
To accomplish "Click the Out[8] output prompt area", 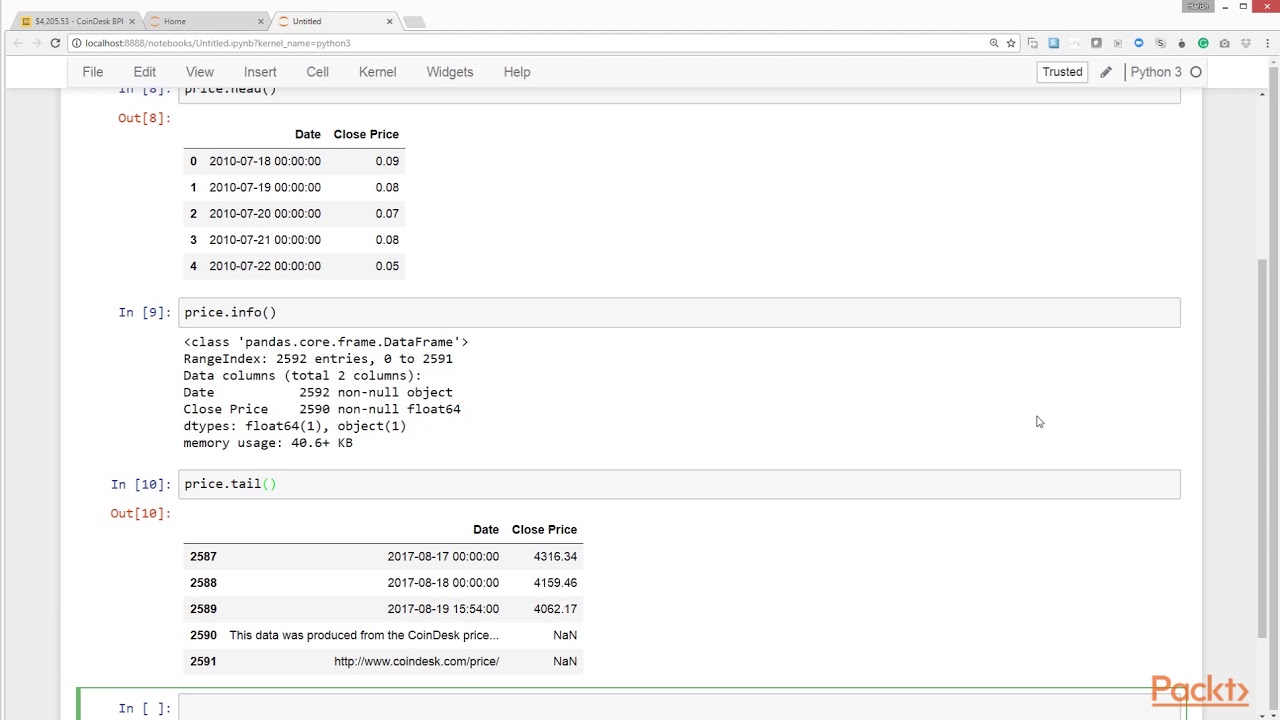I will [x=144, y=118].
